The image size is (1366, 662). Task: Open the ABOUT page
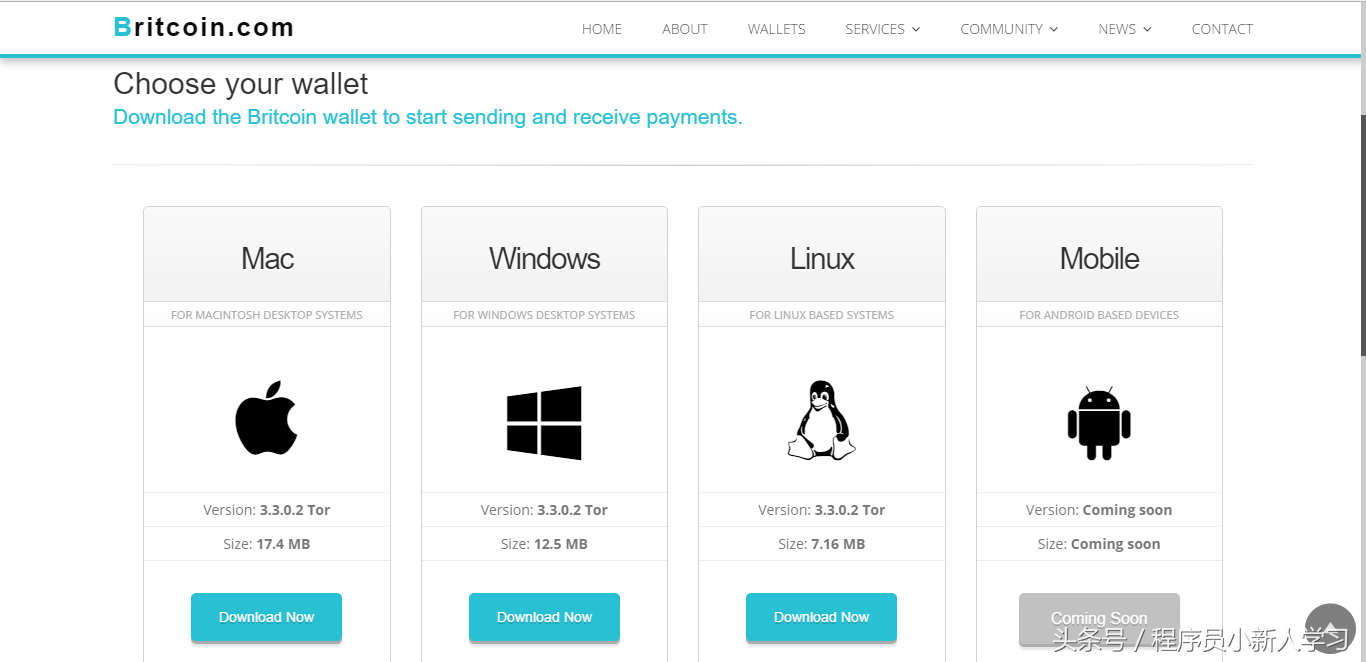[x=685, y=29]
